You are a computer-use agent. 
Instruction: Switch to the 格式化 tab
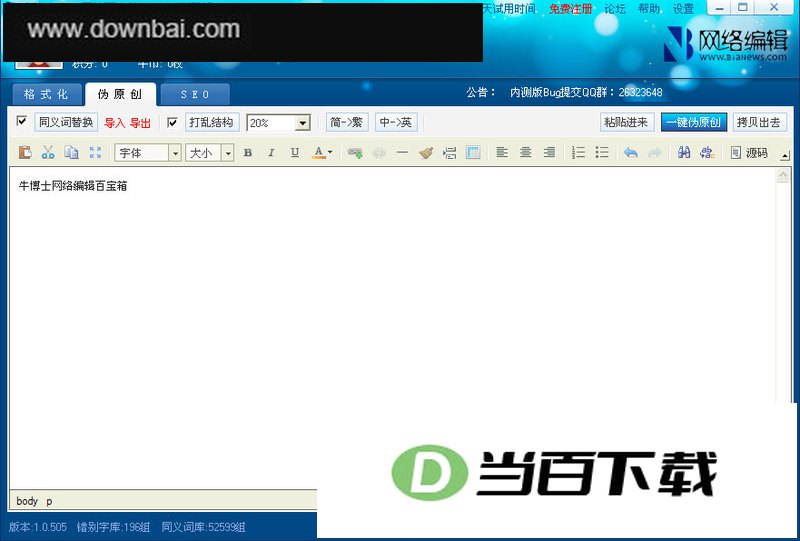46,94
